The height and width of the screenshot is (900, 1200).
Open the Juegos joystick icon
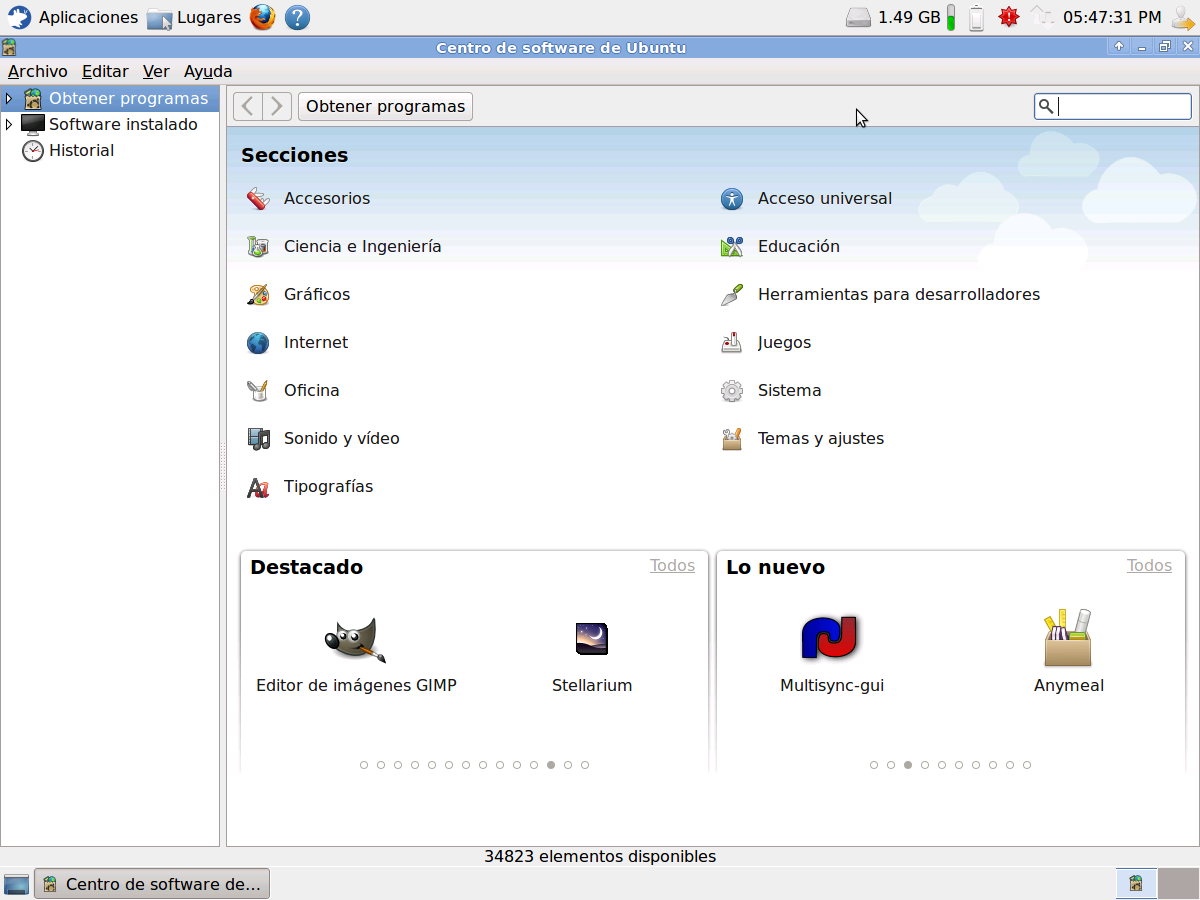click(x=732, y=343)
